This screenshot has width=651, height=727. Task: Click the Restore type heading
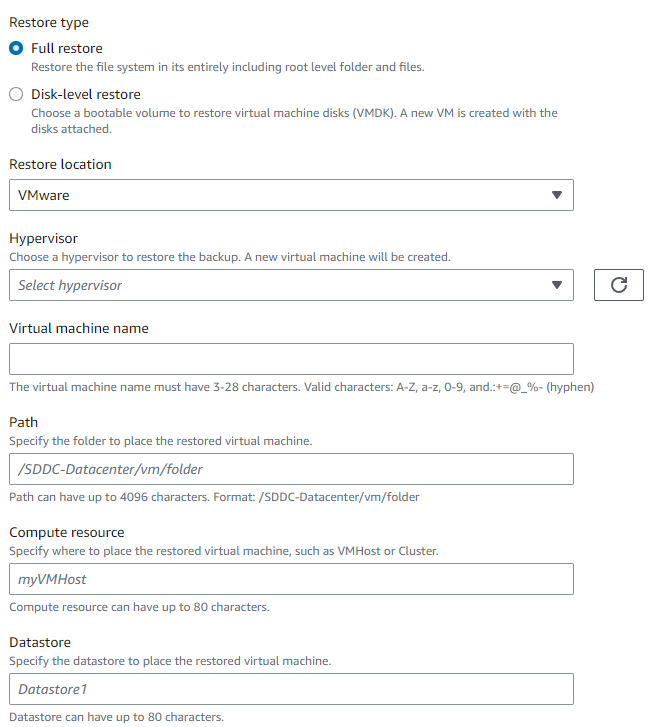coord(49,22)
